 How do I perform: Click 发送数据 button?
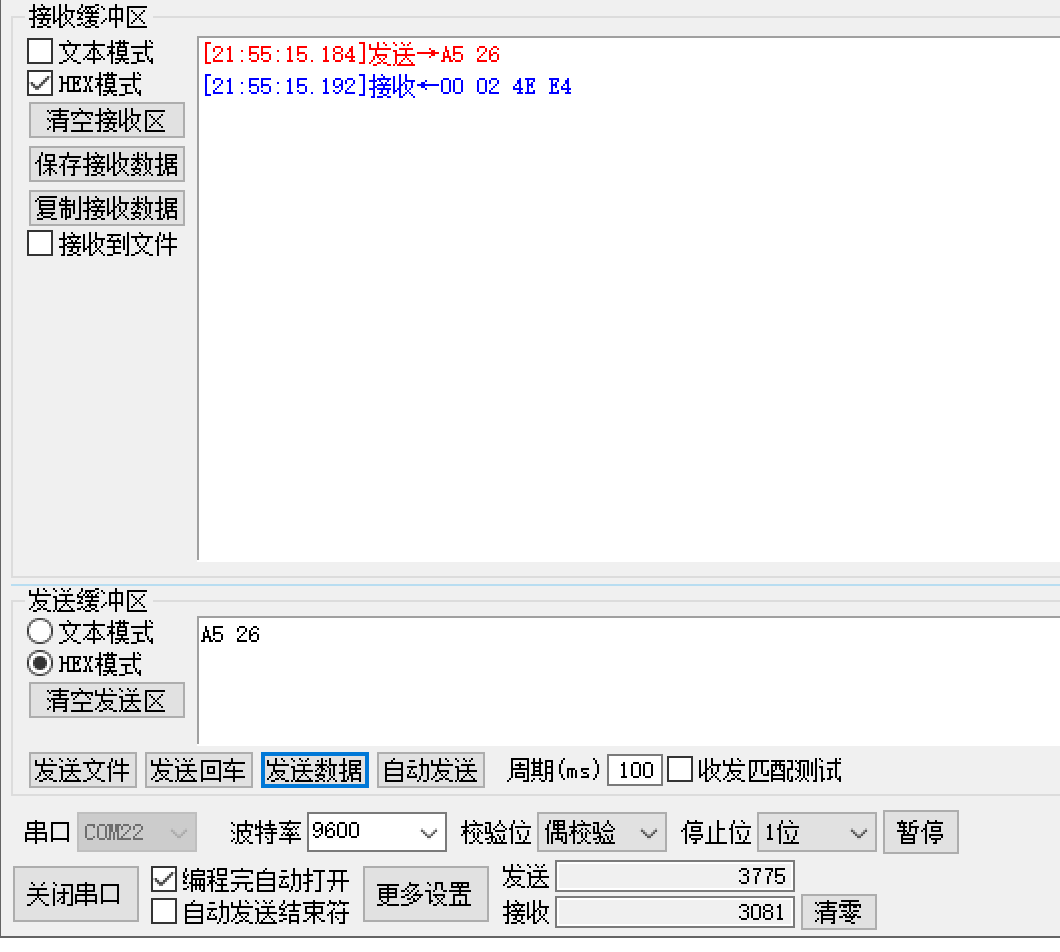click(314, 770)
